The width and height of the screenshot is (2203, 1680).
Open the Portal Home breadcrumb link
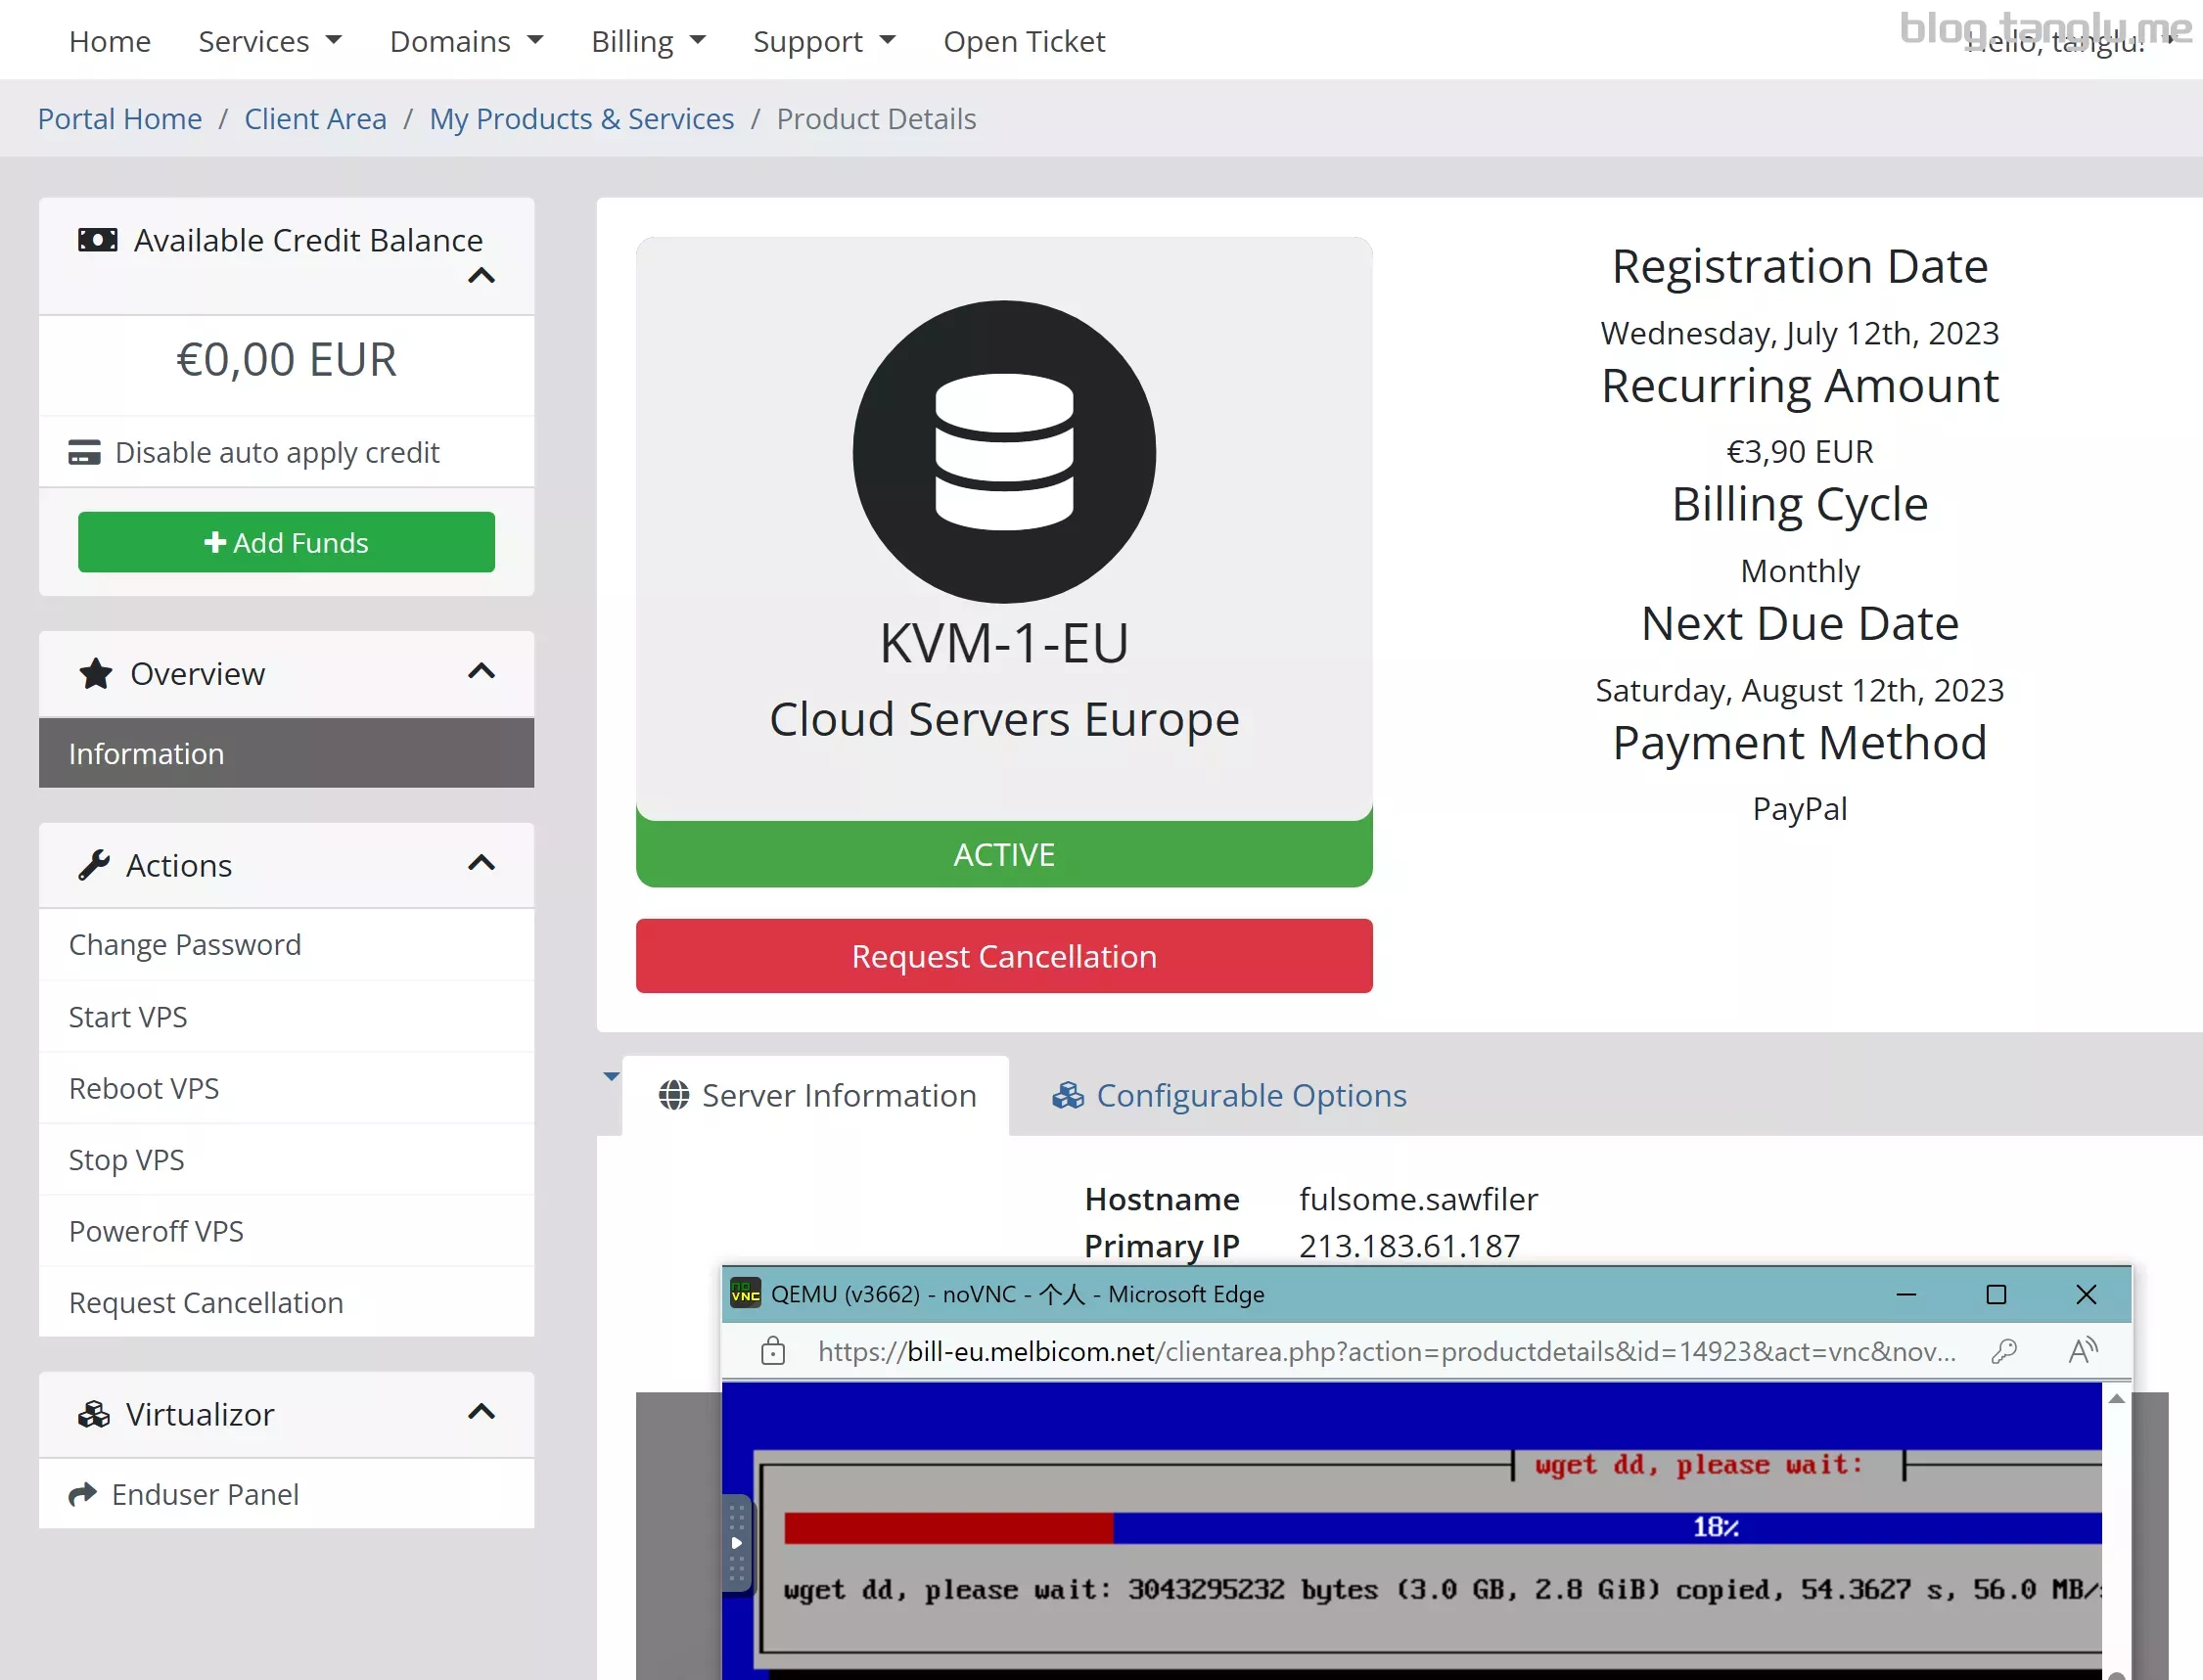coord(120,118)
